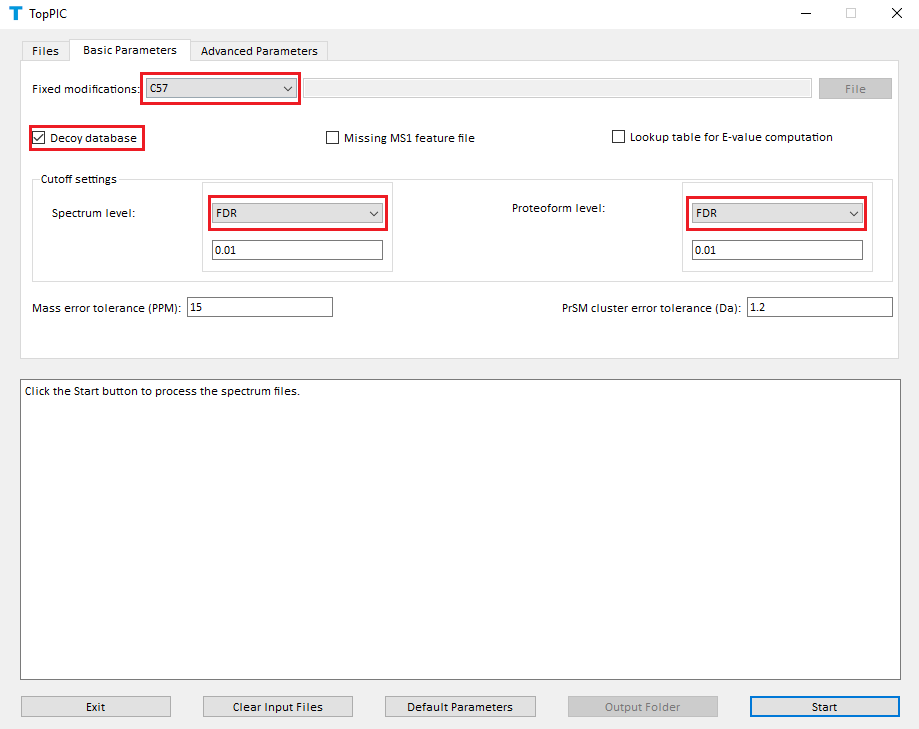
Task: Enable Missing MS1 feature file checkbox
Action: (x=332, y=138)
